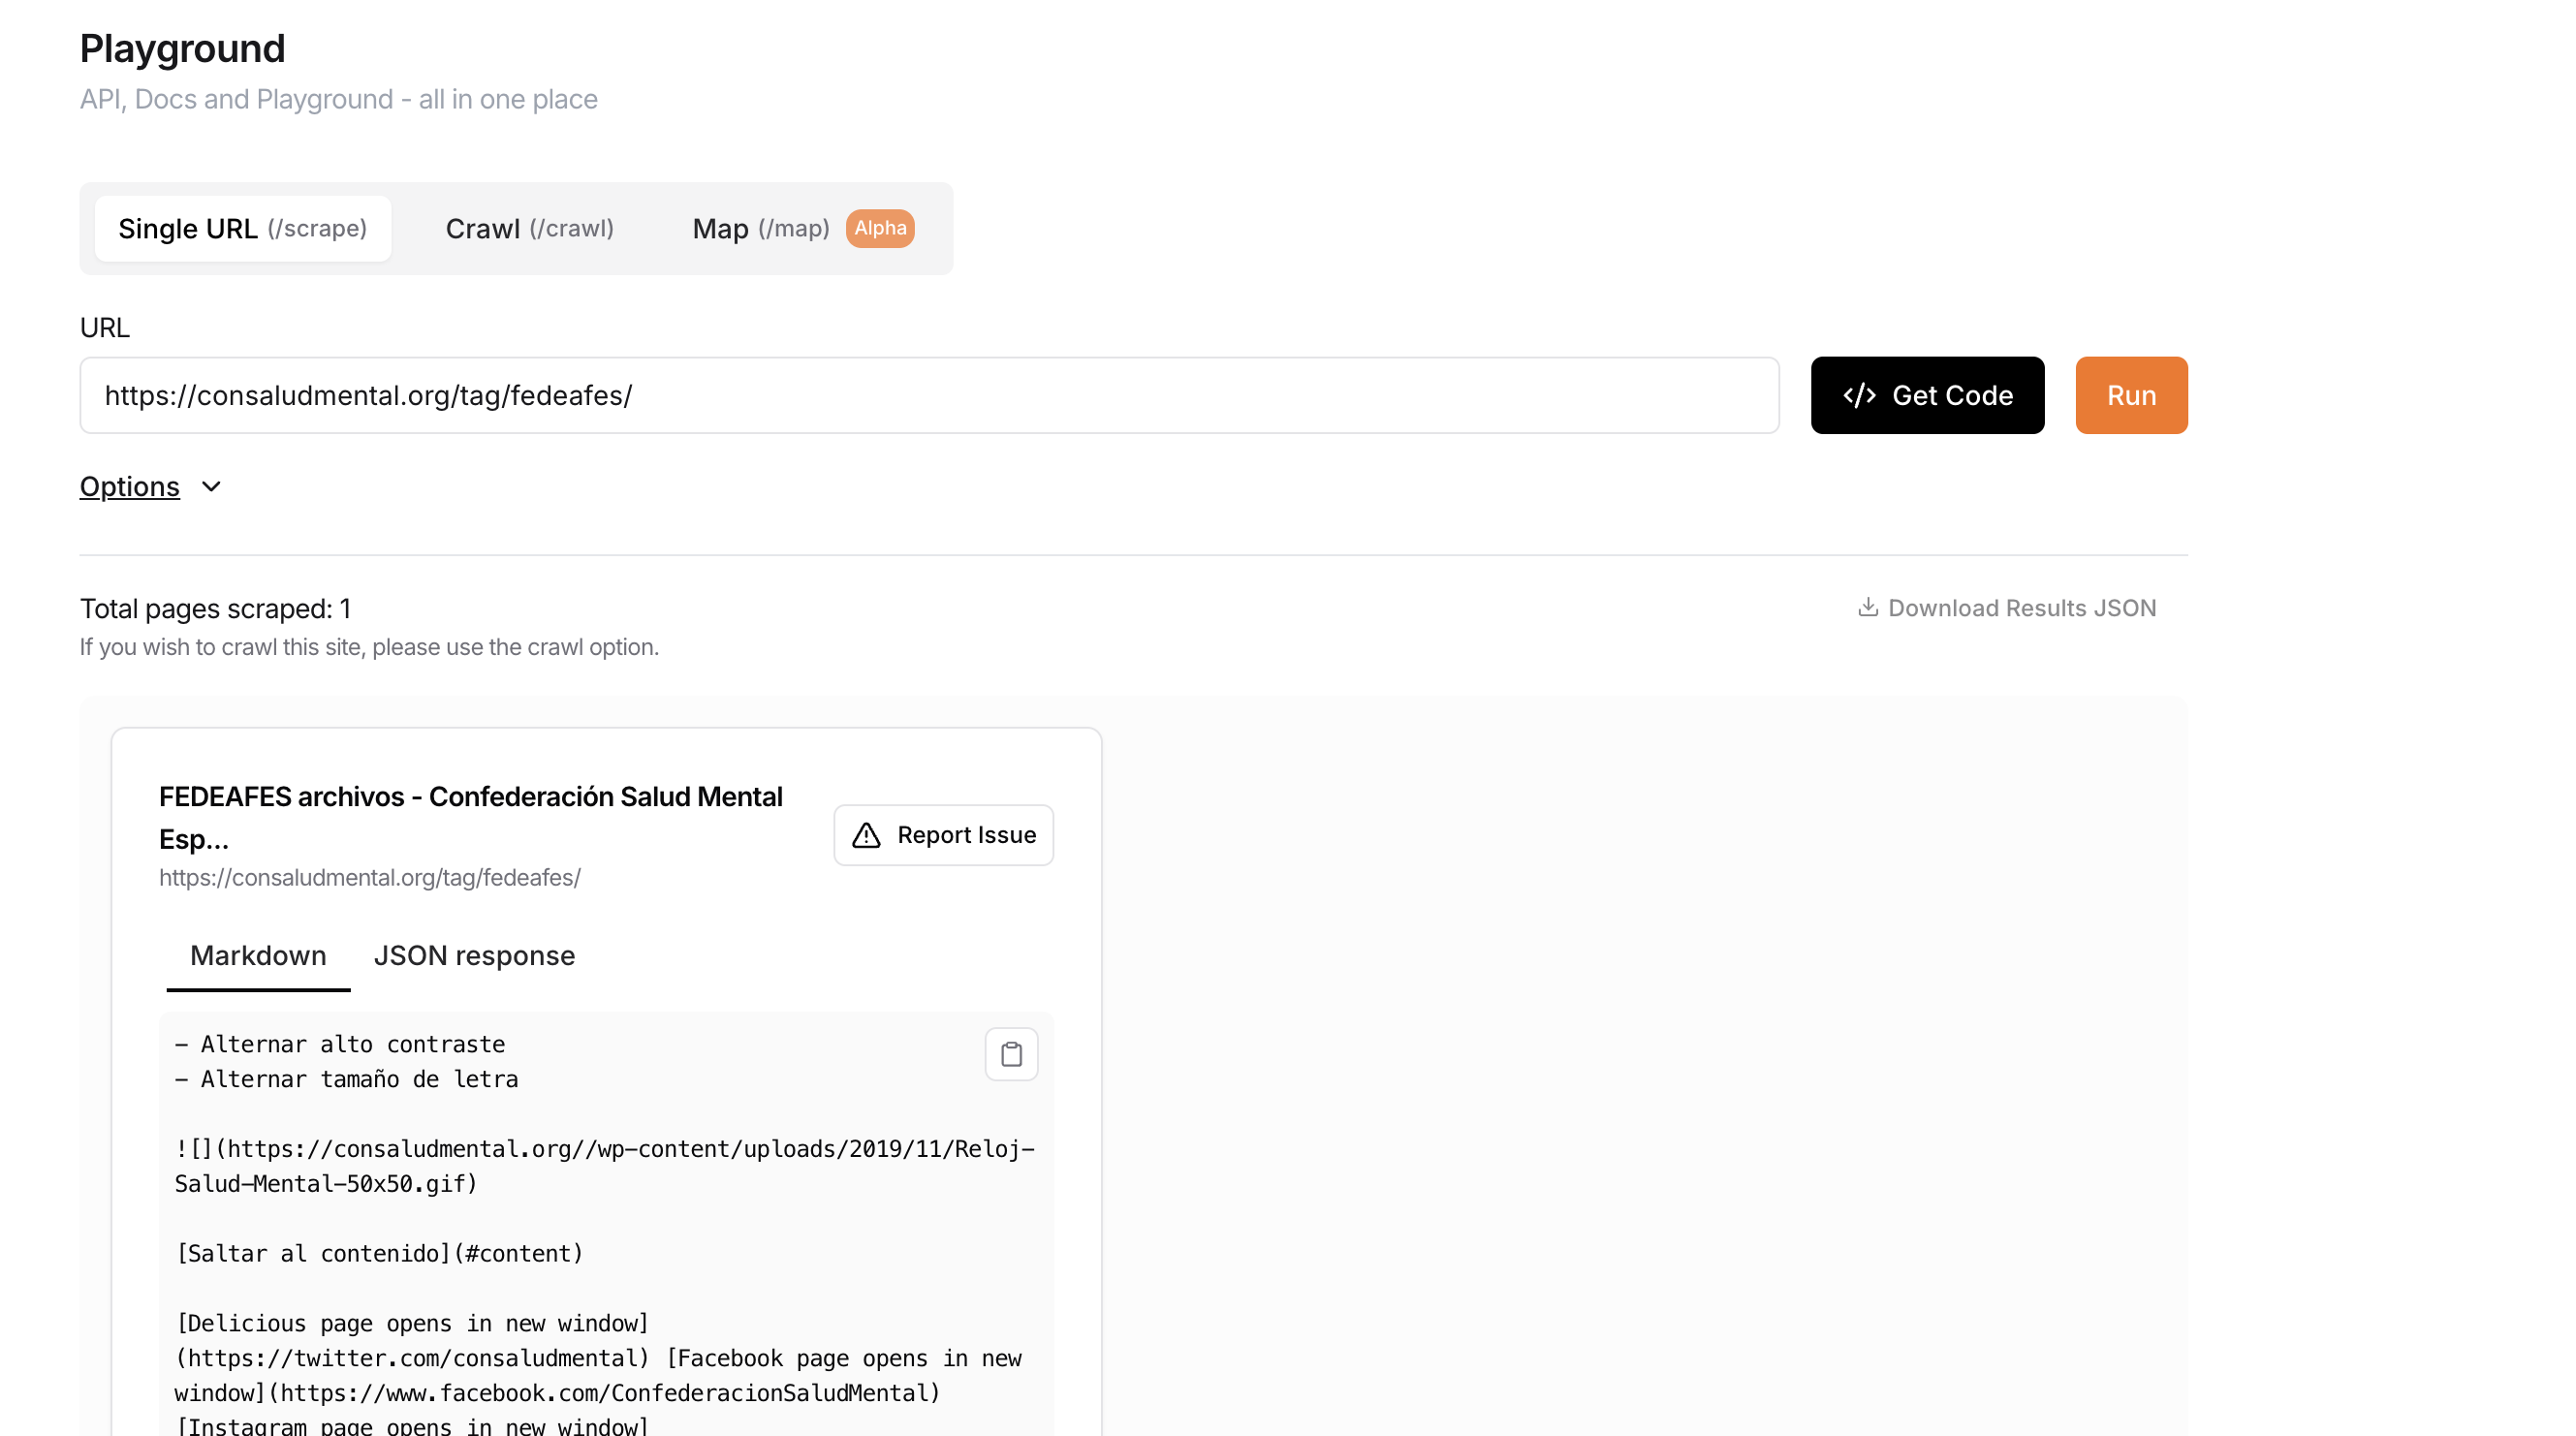The width and height of the screenshot is (2576, 1436).
Task: Select the Markdown result tab
Action: (x=258, y=956)
